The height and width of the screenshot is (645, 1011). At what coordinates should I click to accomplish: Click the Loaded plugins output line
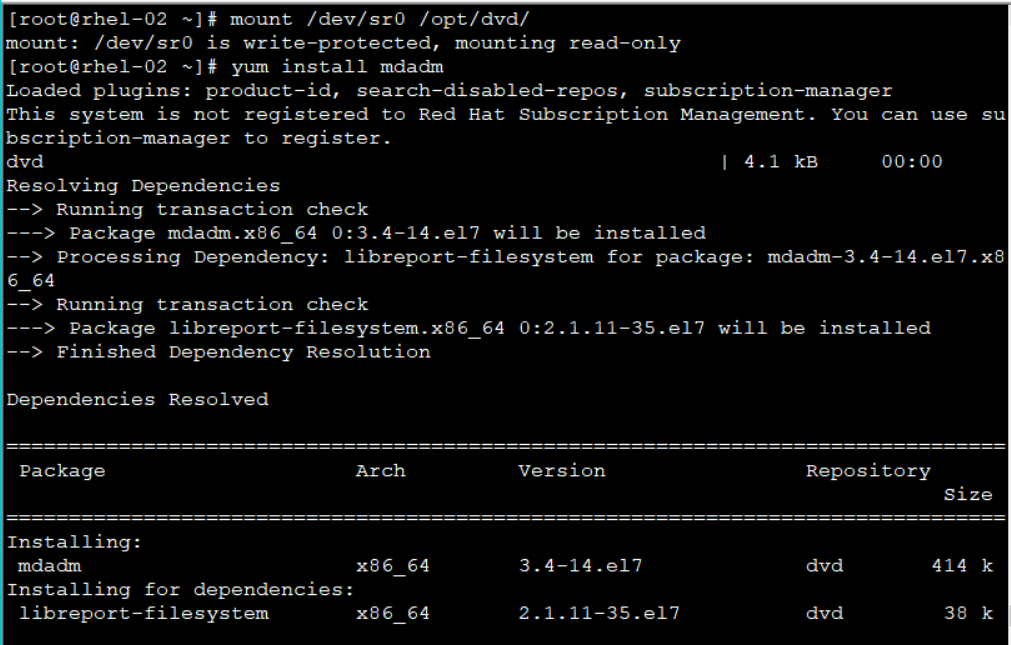pos(449,91)
